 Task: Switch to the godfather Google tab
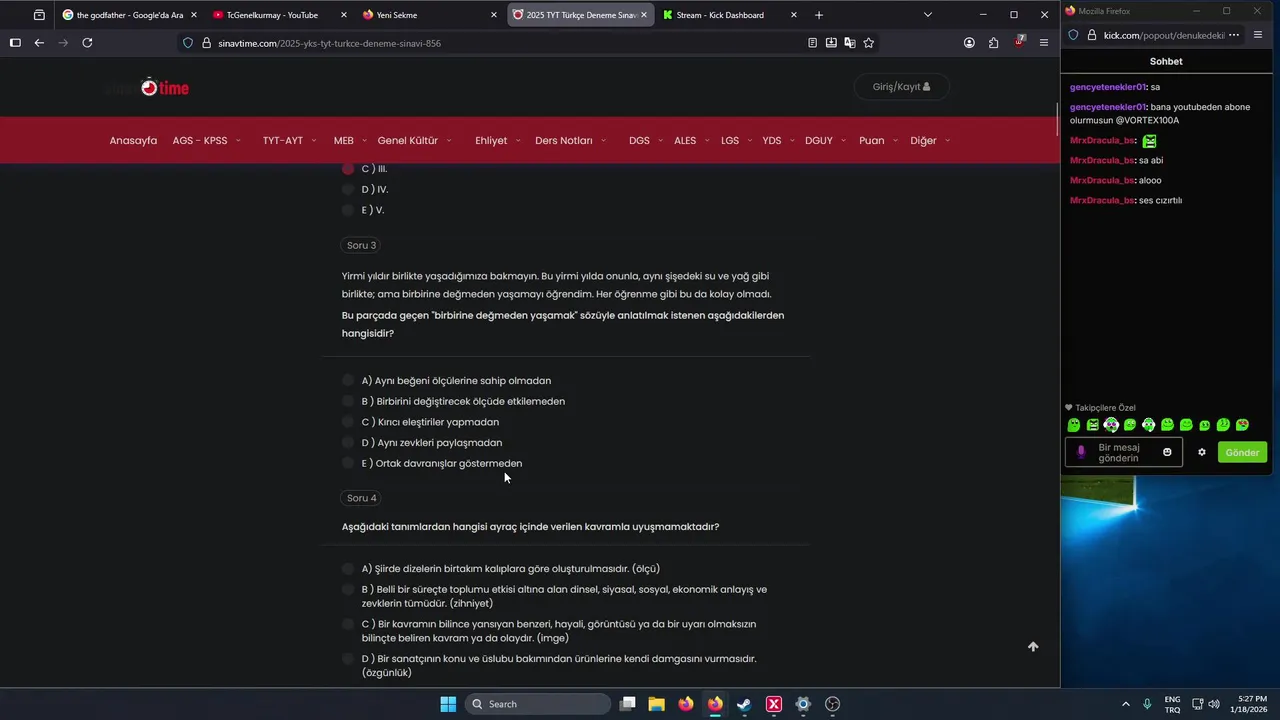tap(128, 15)
